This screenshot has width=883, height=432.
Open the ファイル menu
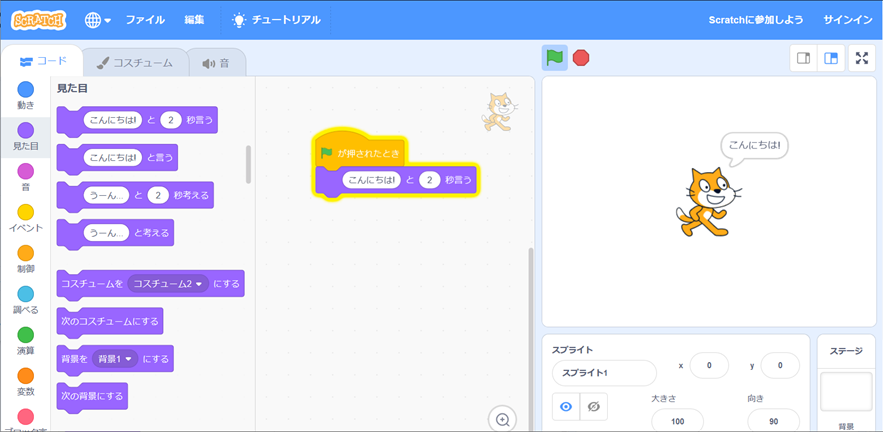click(x=145, y=20)
